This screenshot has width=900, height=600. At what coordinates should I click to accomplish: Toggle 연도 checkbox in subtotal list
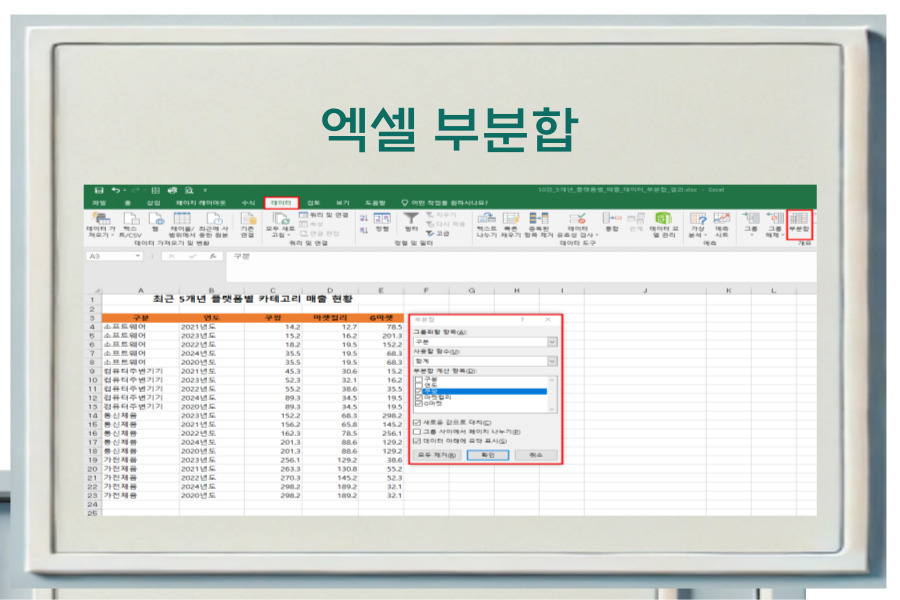point(418,385)
